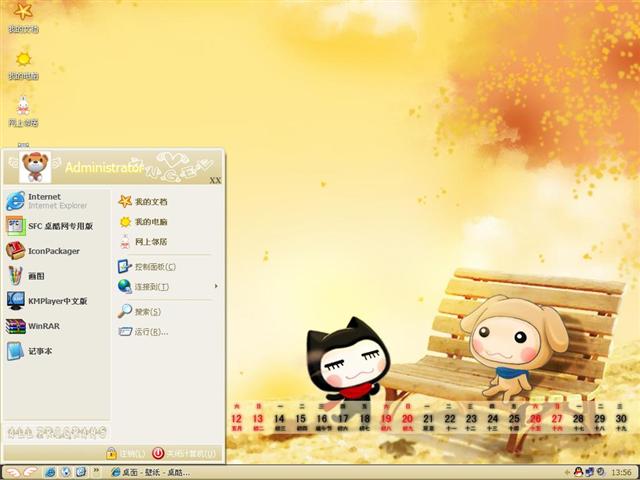Screen dimensions: 640x480
Task: Click the second quick launch icon
Action: point(66,472)
